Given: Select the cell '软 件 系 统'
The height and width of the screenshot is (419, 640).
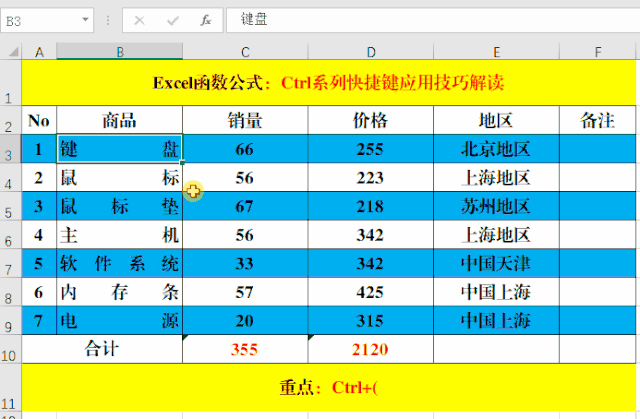Looking at the screenshot, I should pyautogui.click(x=120, y=263).
